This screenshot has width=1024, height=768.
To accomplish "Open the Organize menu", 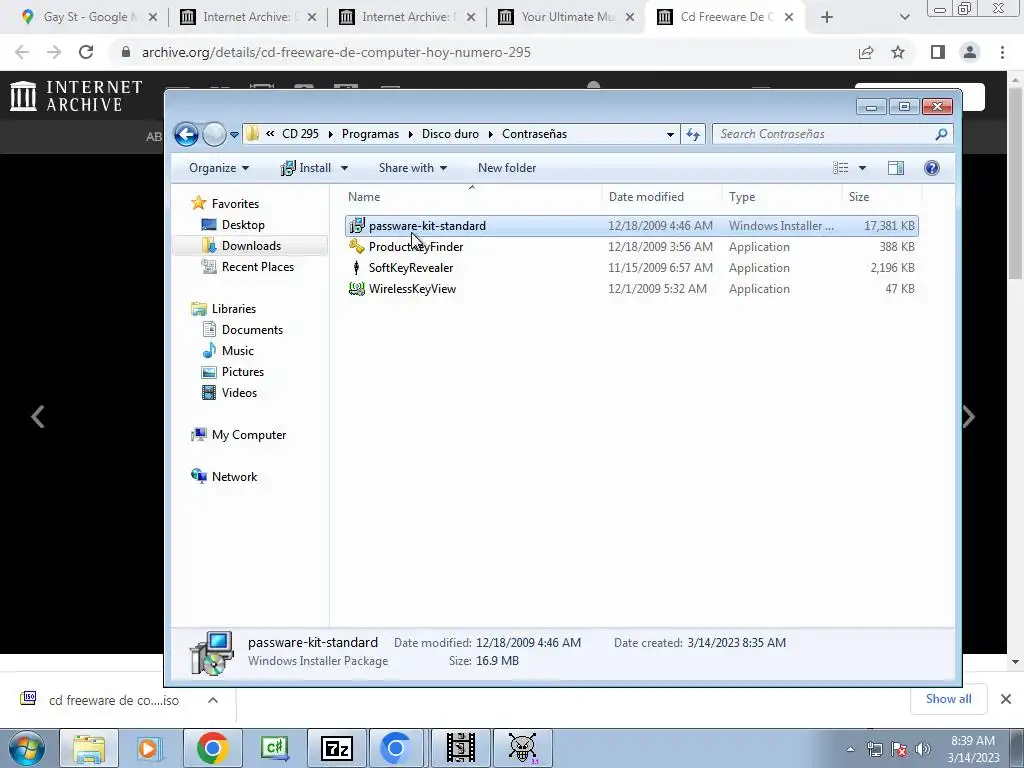I will pos(219,168).
